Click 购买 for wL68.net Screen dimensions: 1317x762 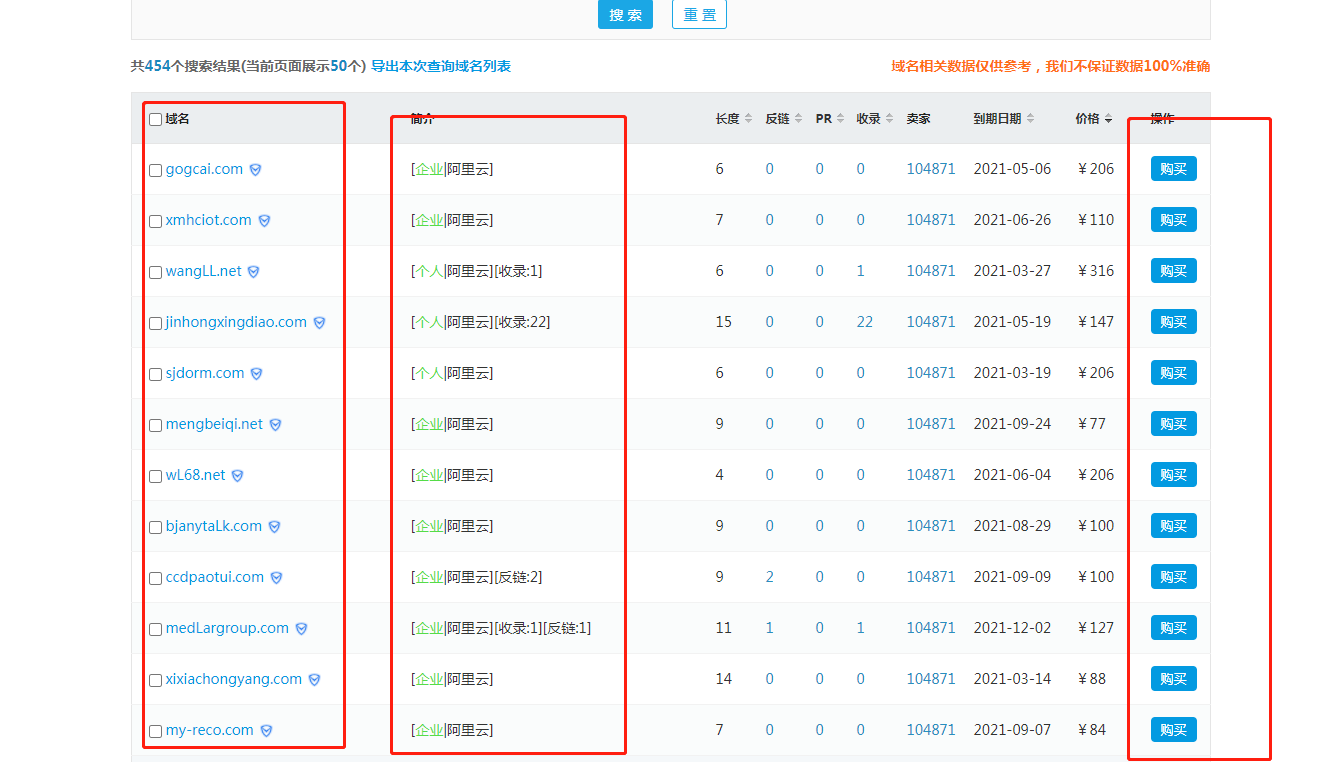coord(1173,475)
